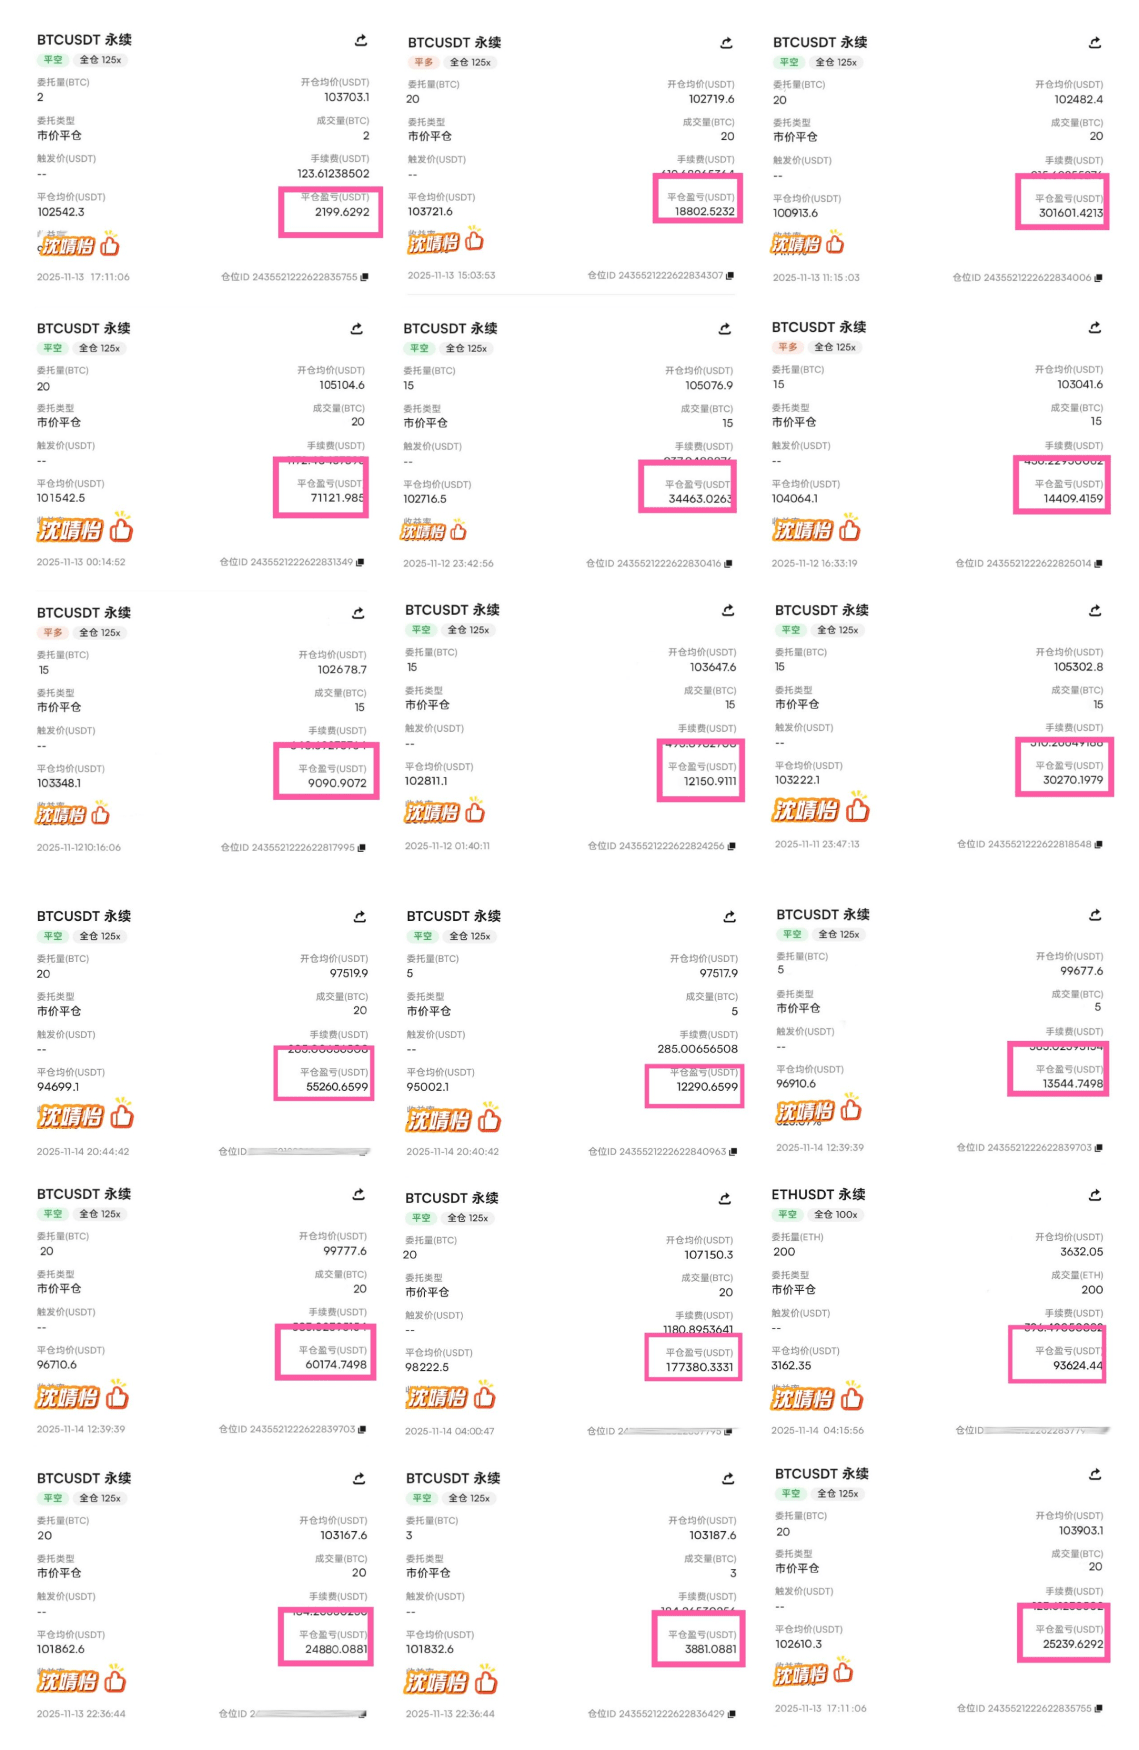Copy position ID ending in 836429

pos(732,1714)
